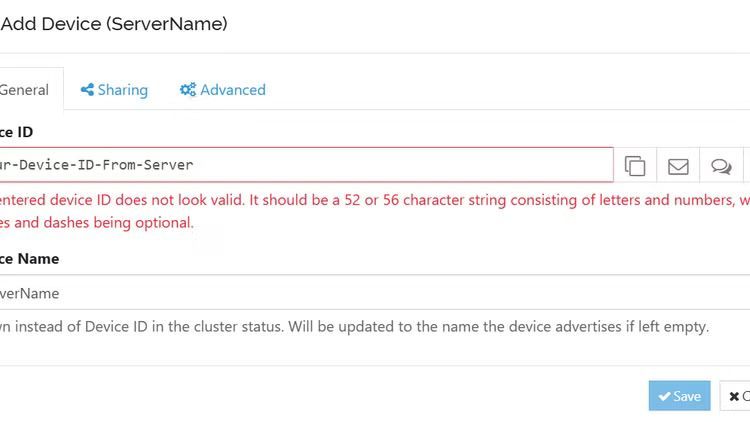Share device ID via SMS chat bubbles icon
The image size is (750, 422).
click(x=720, y=166)
